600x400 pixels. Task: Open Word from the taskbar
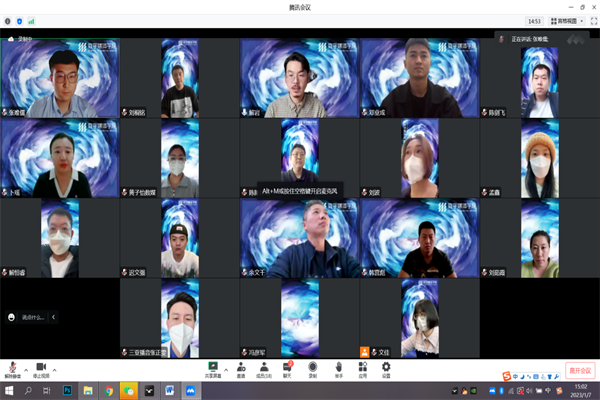coord(170,391)
